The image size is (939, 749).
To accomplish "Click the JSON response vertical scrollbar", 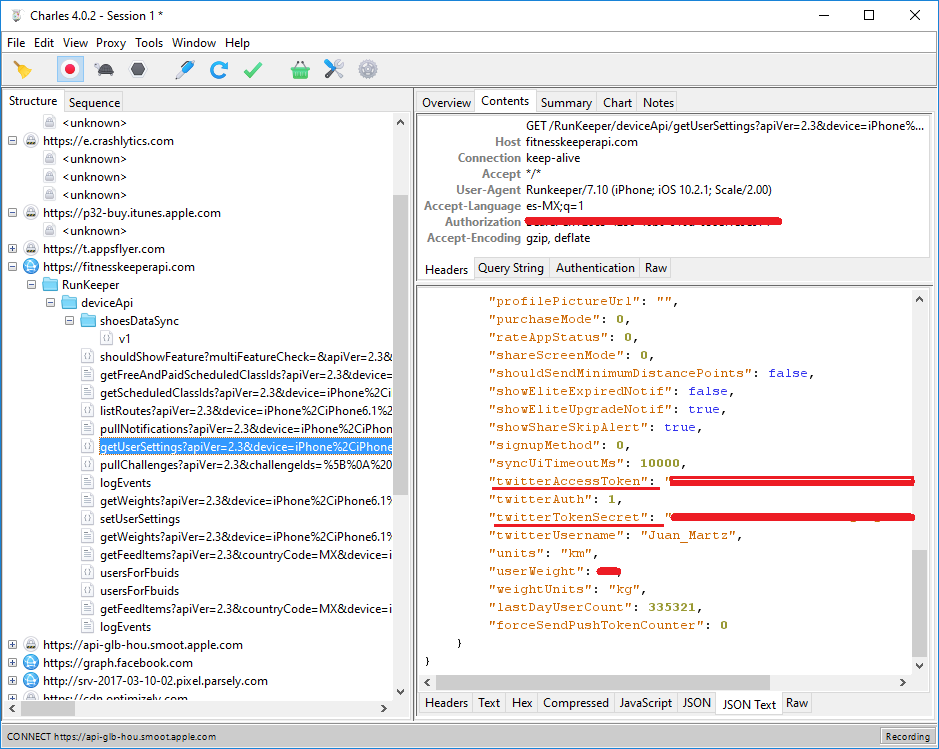I will [920, 600].
